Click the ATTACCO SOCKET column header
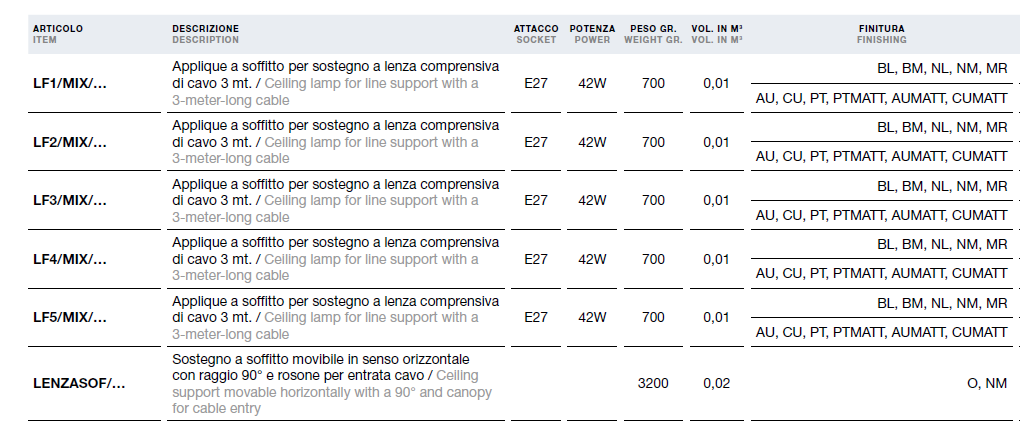The height and width of the screenshot is (425, 1020). coord(536,34)
